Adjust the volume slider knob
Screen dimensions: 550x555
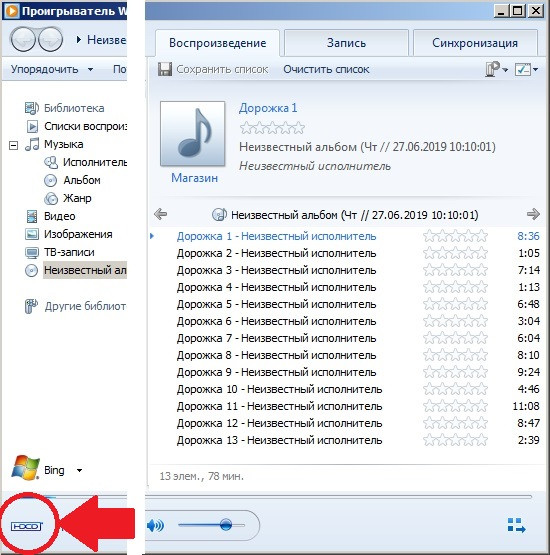[x=225, y=525]
